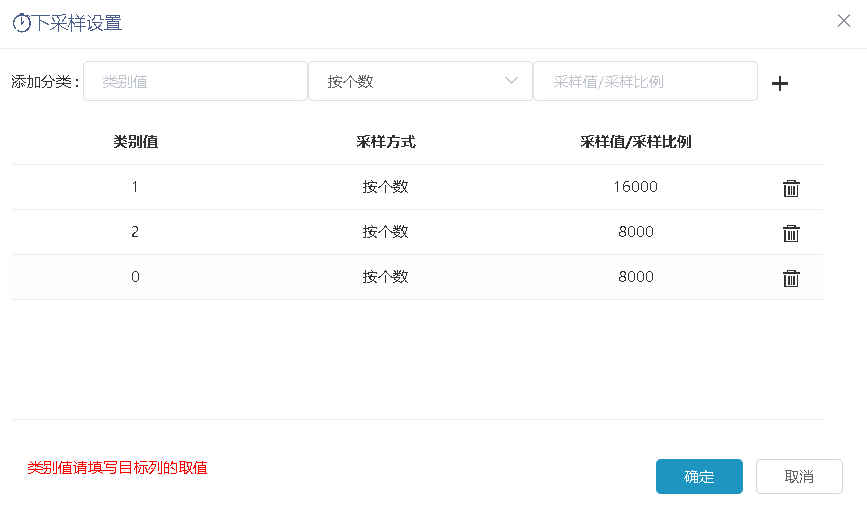
Task: Click the red hint 类别值请填写目标列的取值
Action: click(117, 468)
